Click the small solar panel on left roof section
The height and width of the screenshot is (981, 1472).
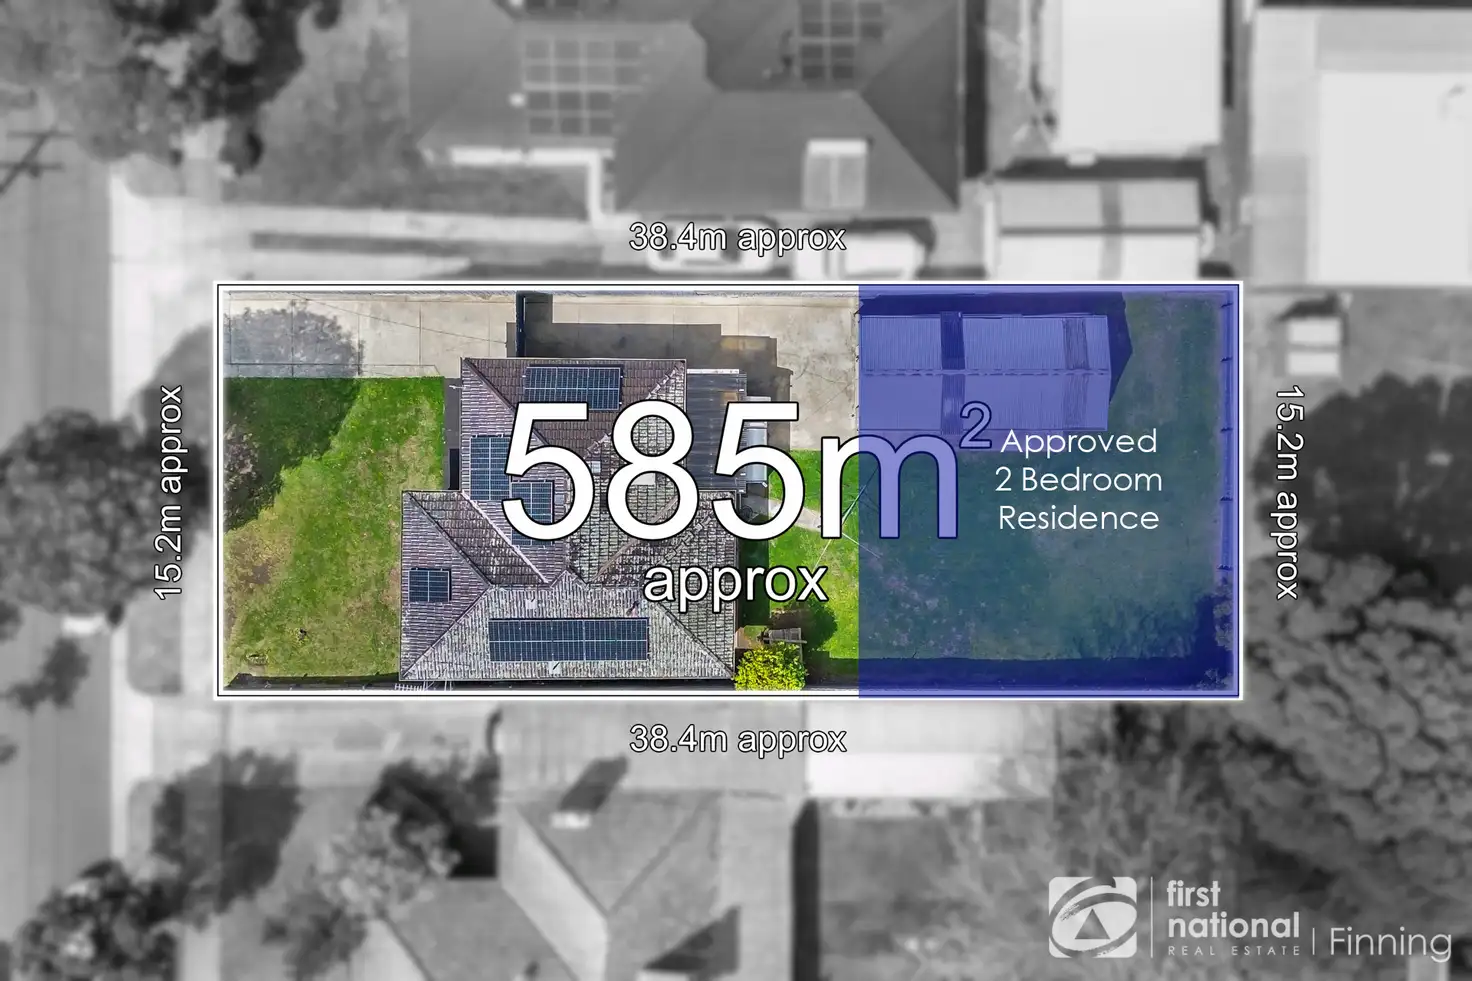[428, 585]
